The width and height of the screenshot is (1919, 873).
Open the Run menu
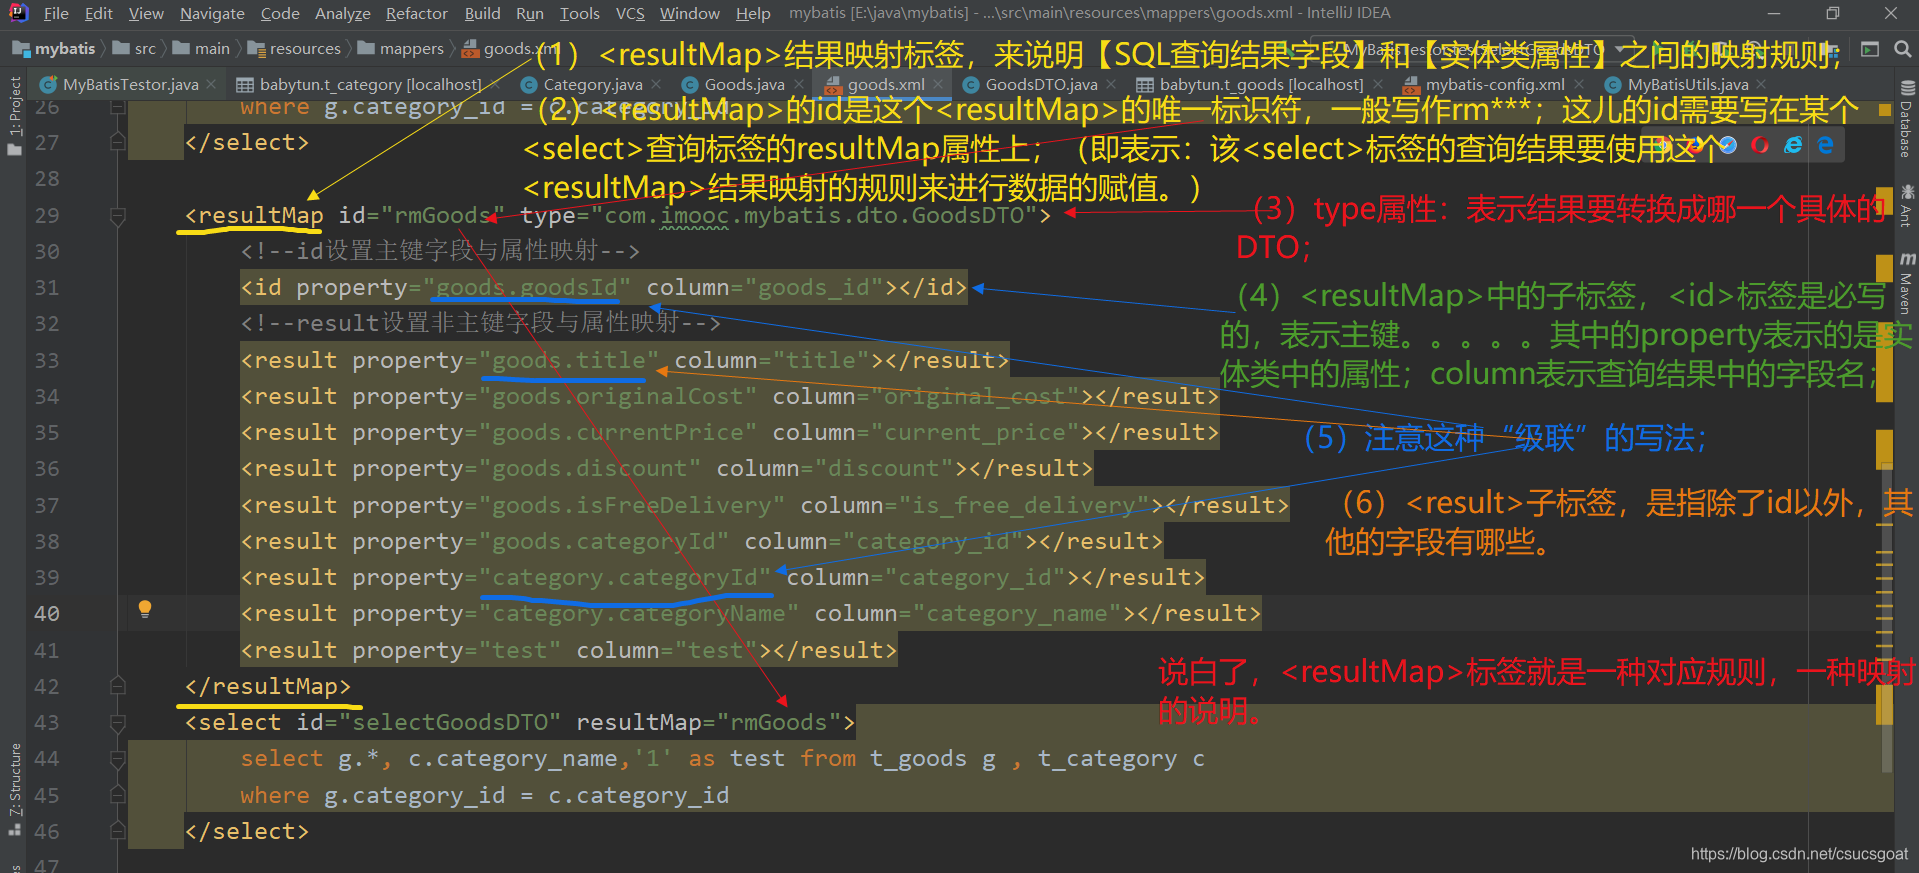(530, 13)
